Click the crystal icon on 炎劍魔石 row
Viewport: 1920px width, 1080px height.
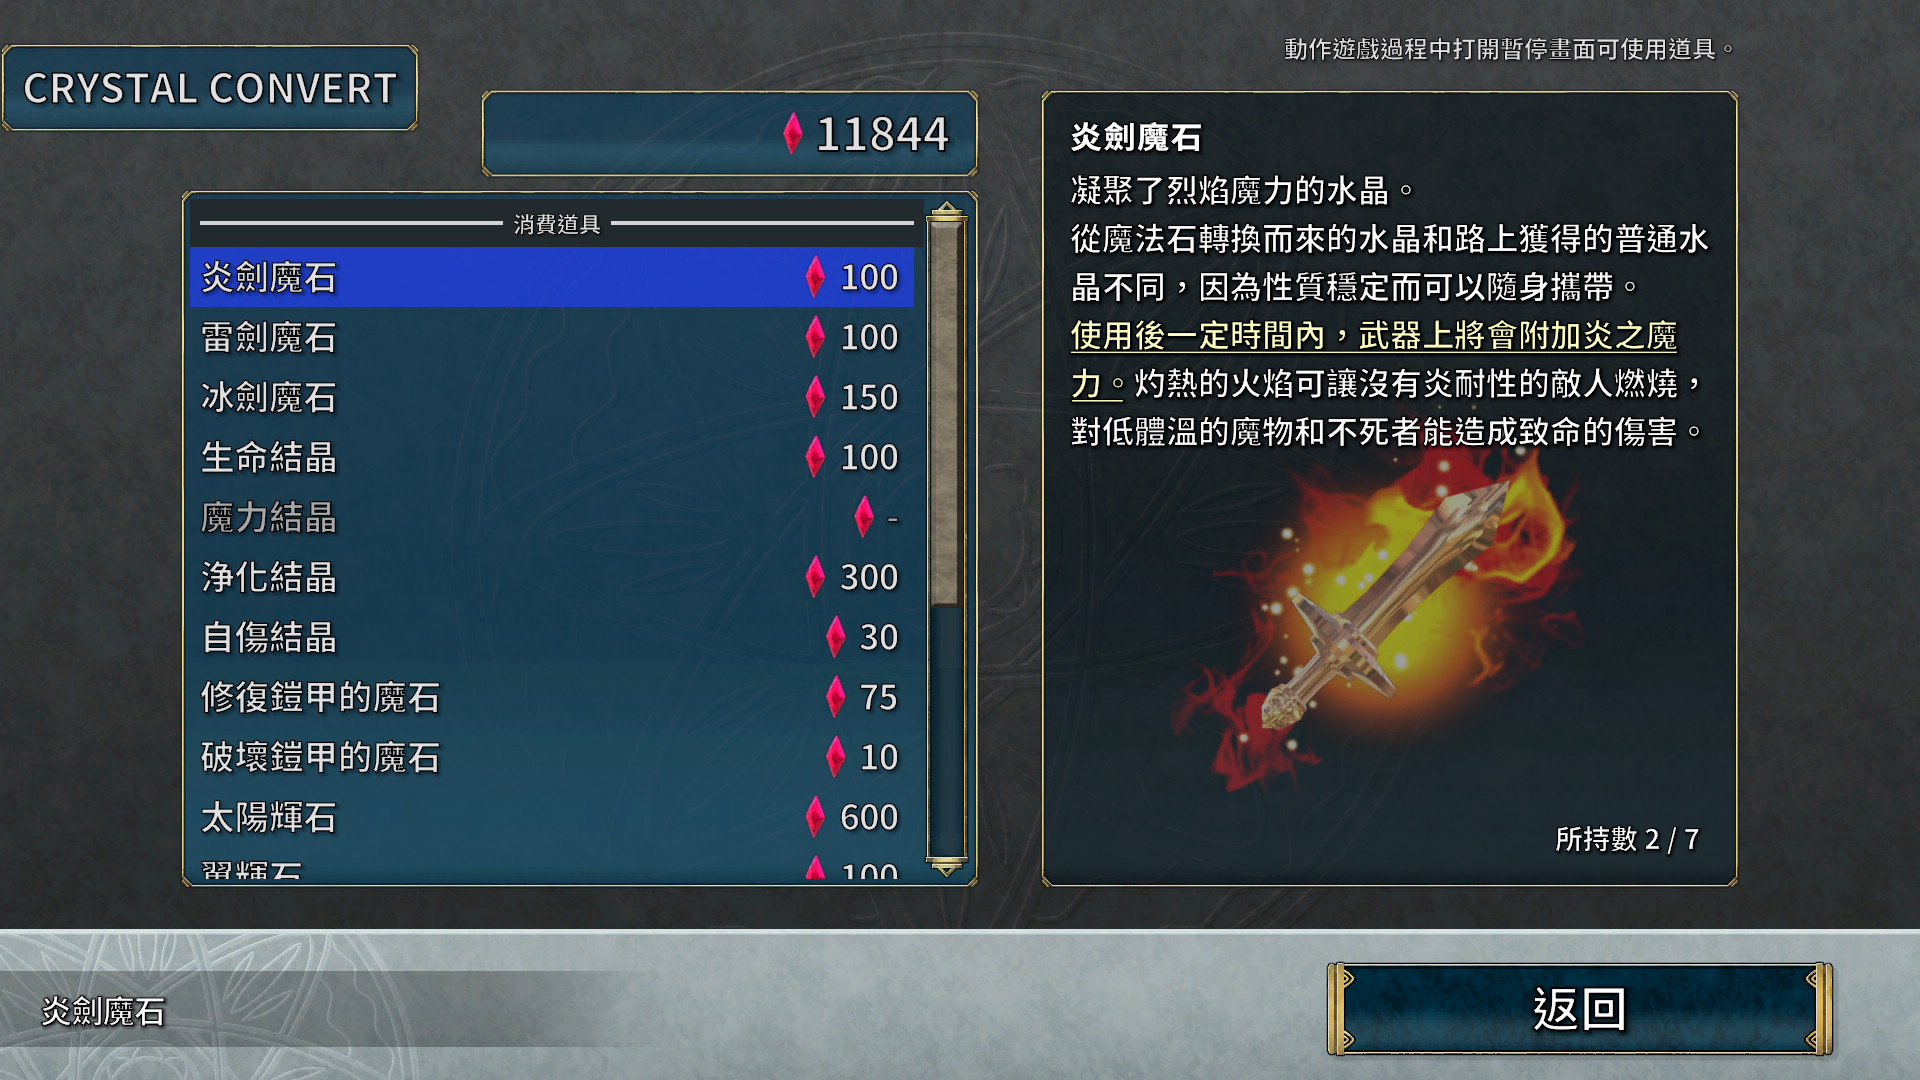[x=815, y=277]
